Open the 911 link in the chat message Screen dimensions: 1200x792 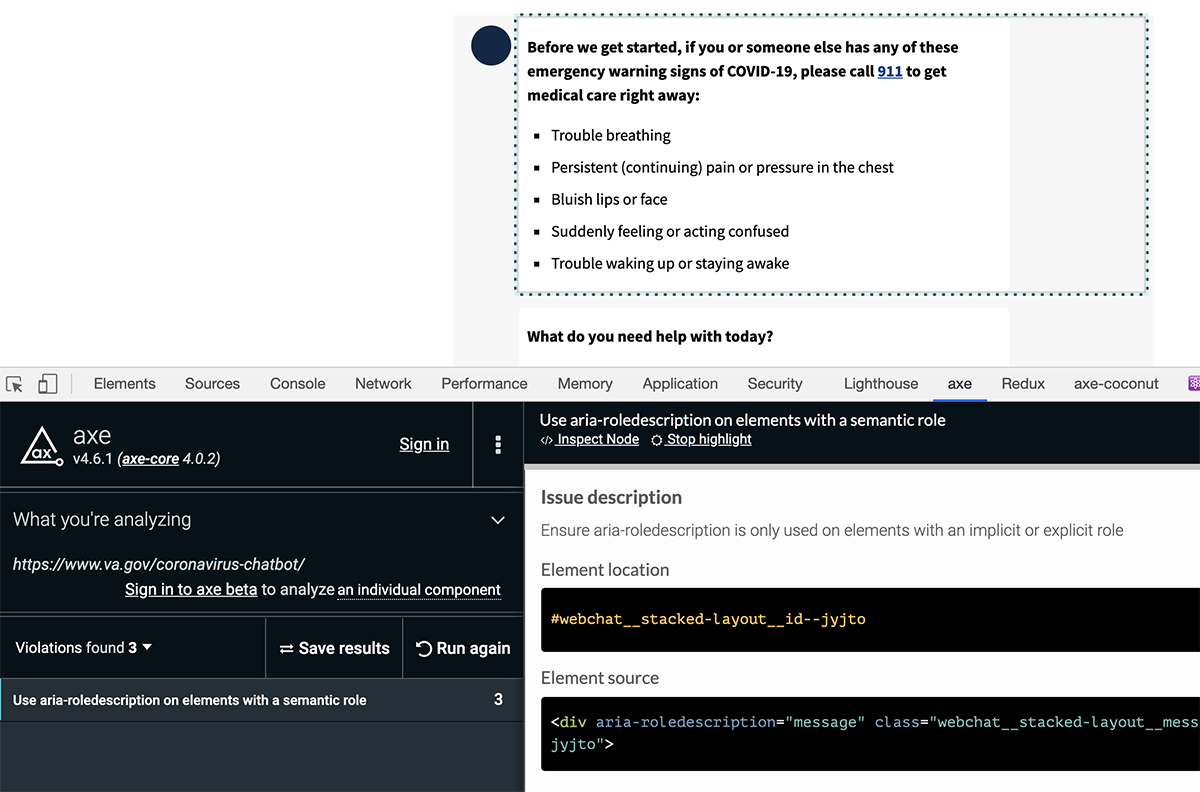pyautogui.click(x=889, y=71)
